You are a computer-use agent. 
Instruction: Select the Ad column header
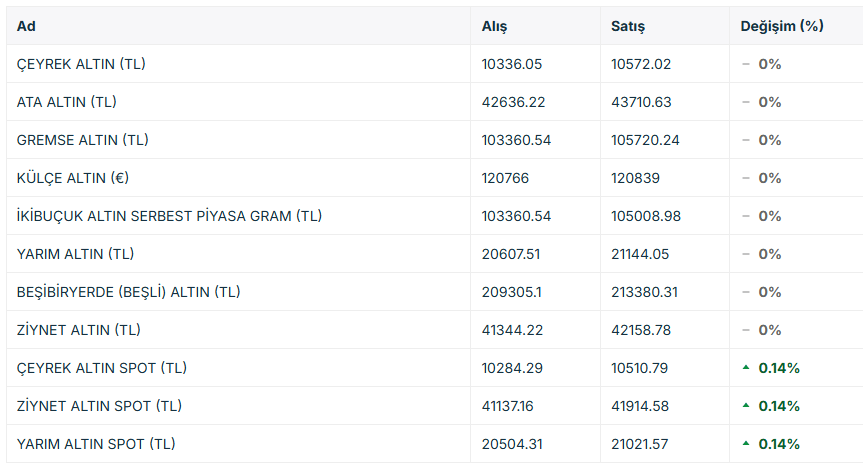(x=26, y=26)
